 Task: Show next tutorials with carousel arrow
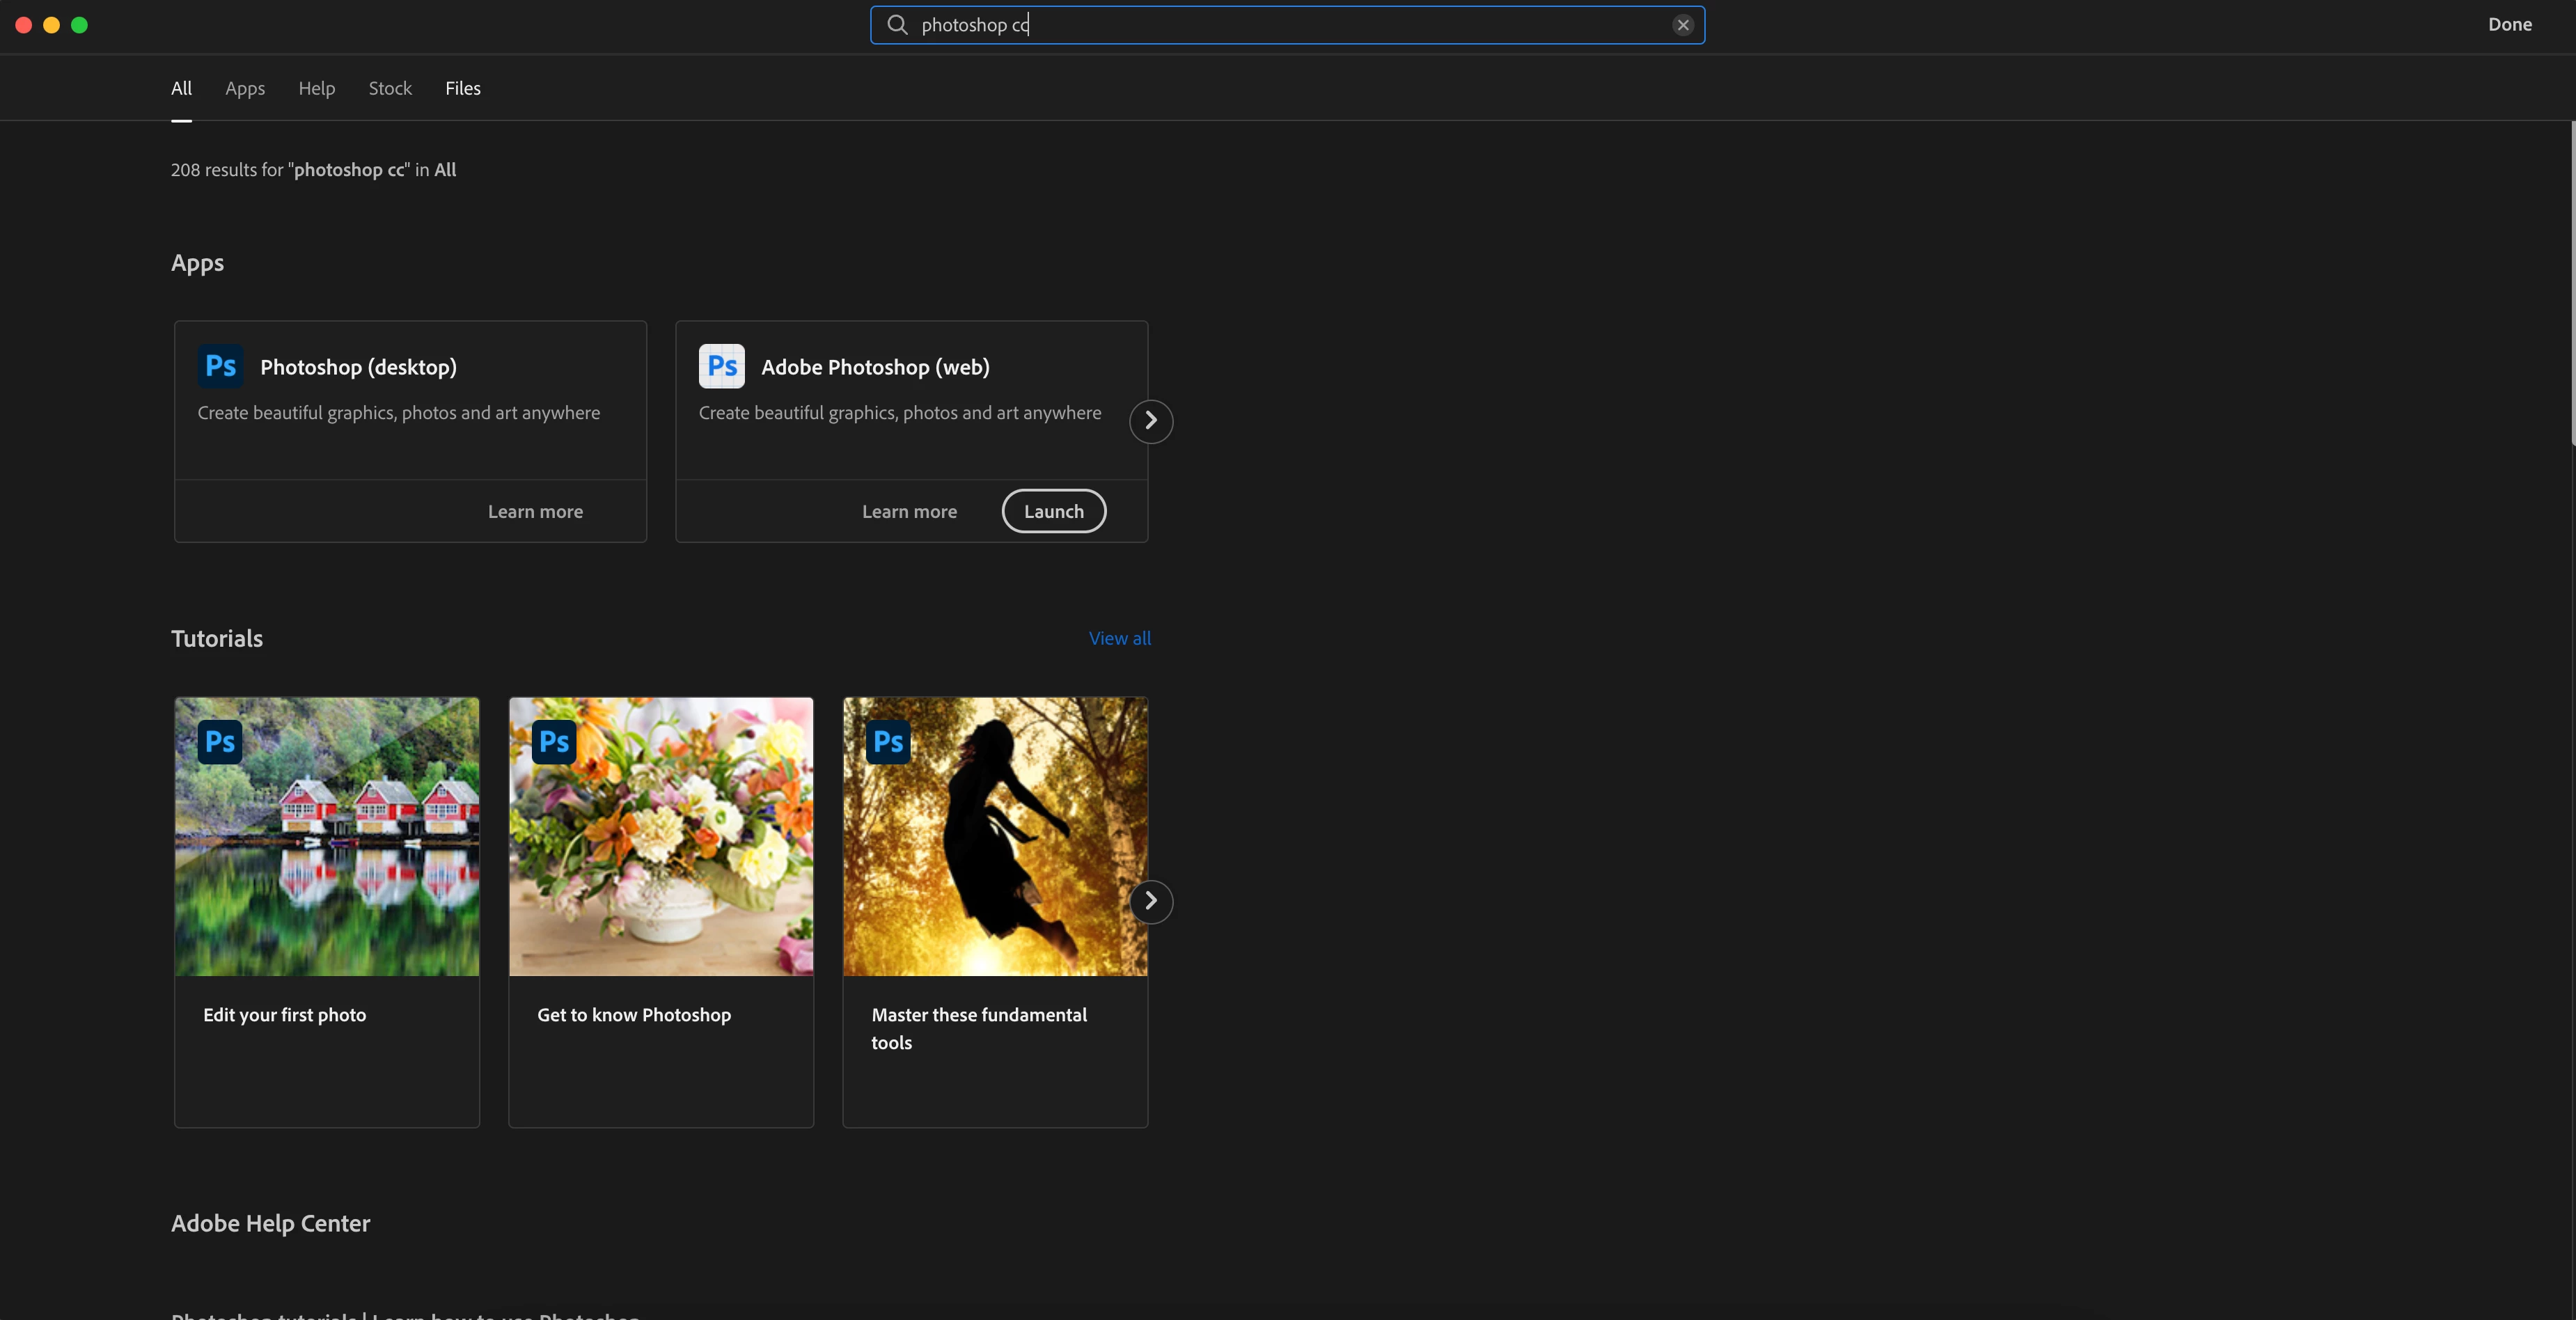(1151, 901)
